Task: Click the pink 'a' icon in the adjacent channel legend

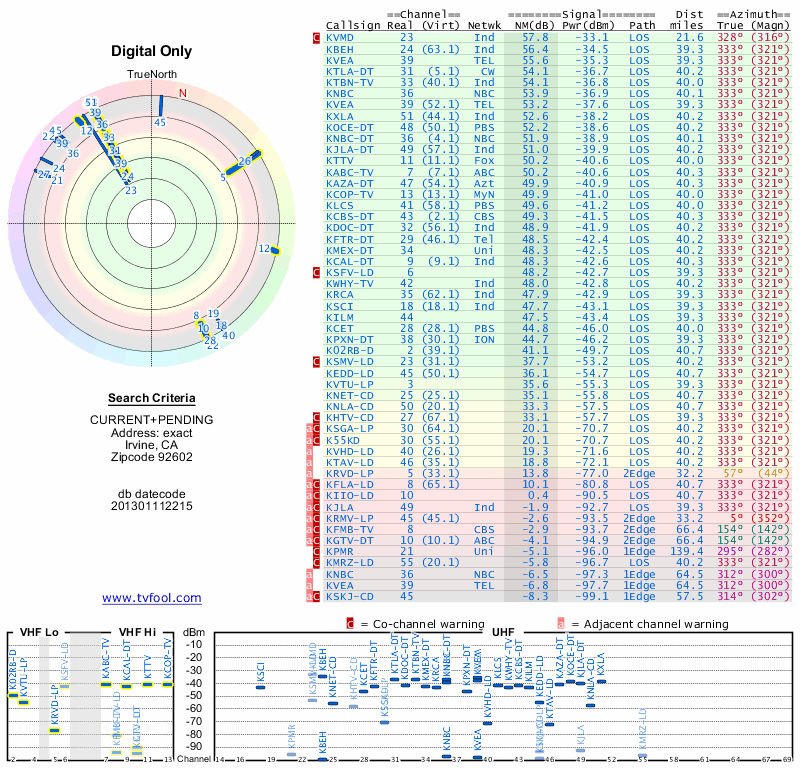Action: pos(561,624)
